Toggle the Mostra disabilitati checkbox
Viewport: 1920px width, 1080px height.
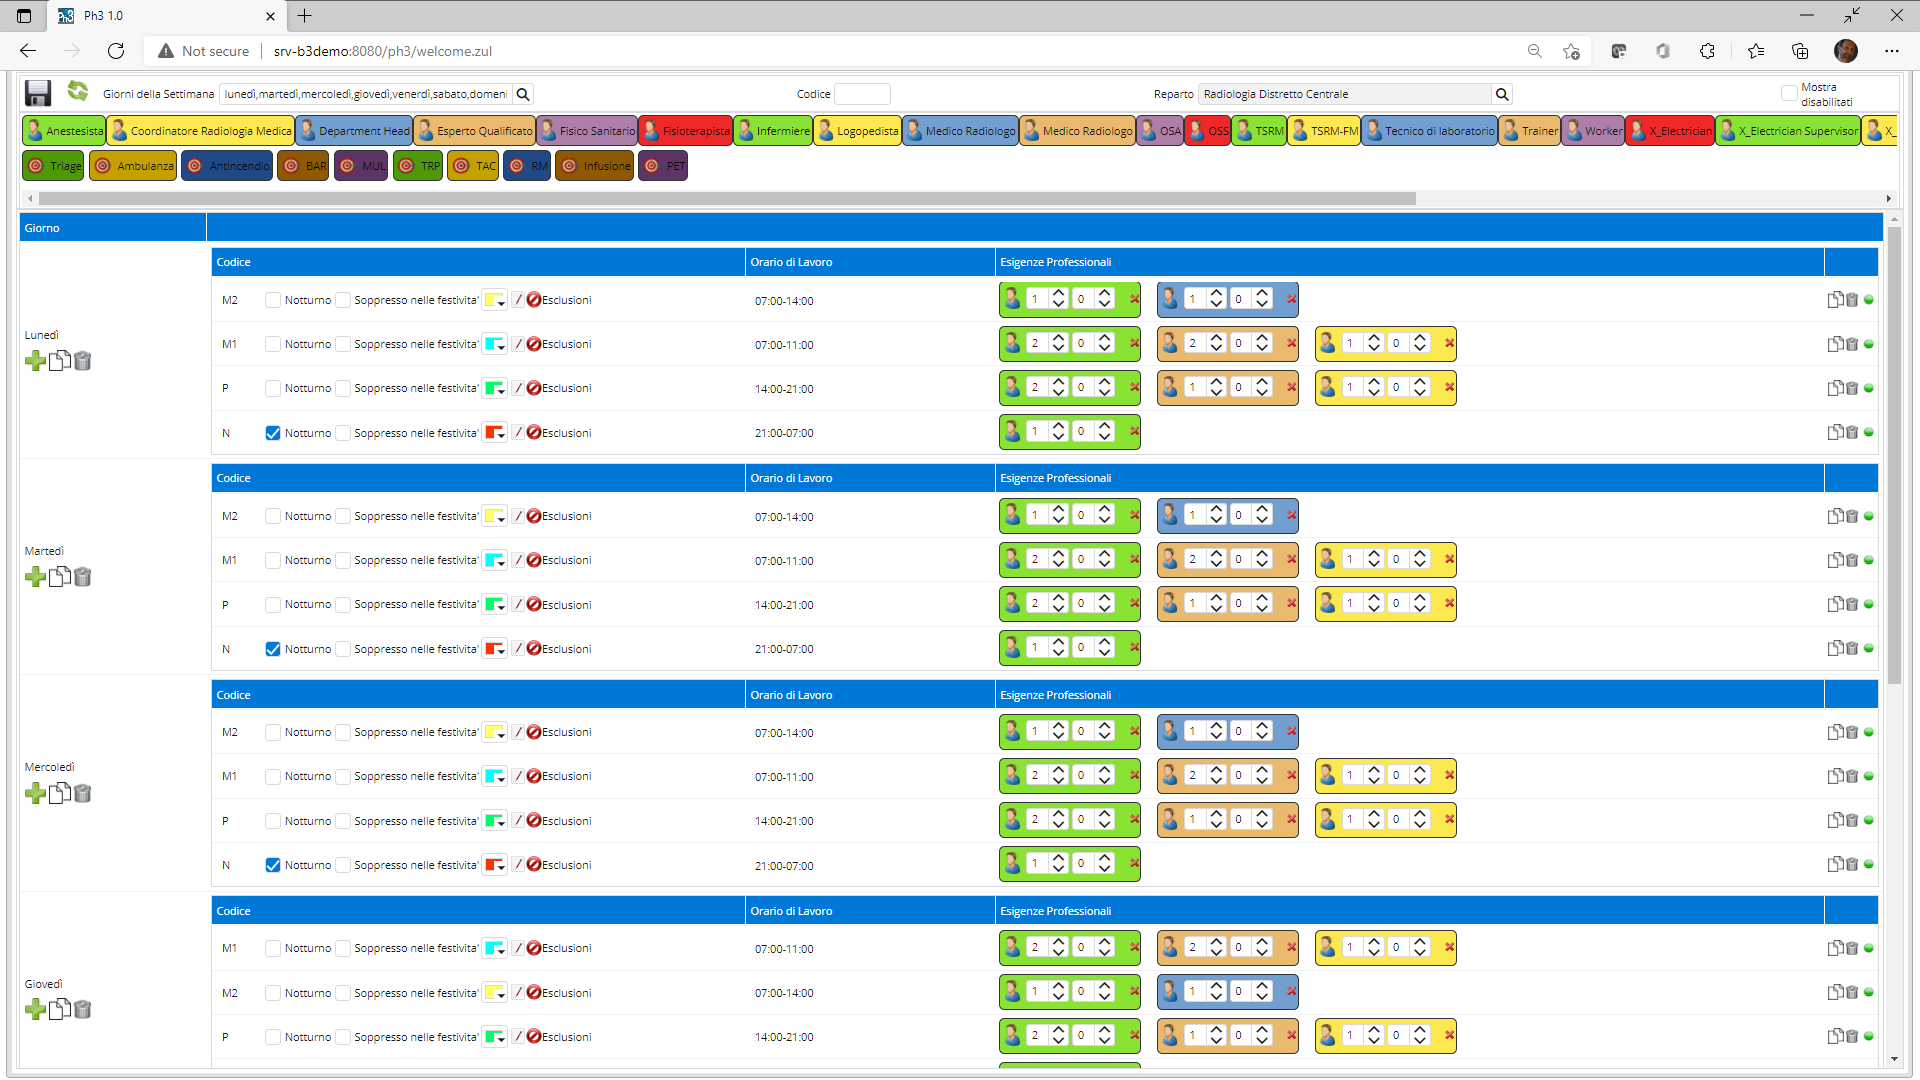pyautogui.click(x=1789, y=93)
